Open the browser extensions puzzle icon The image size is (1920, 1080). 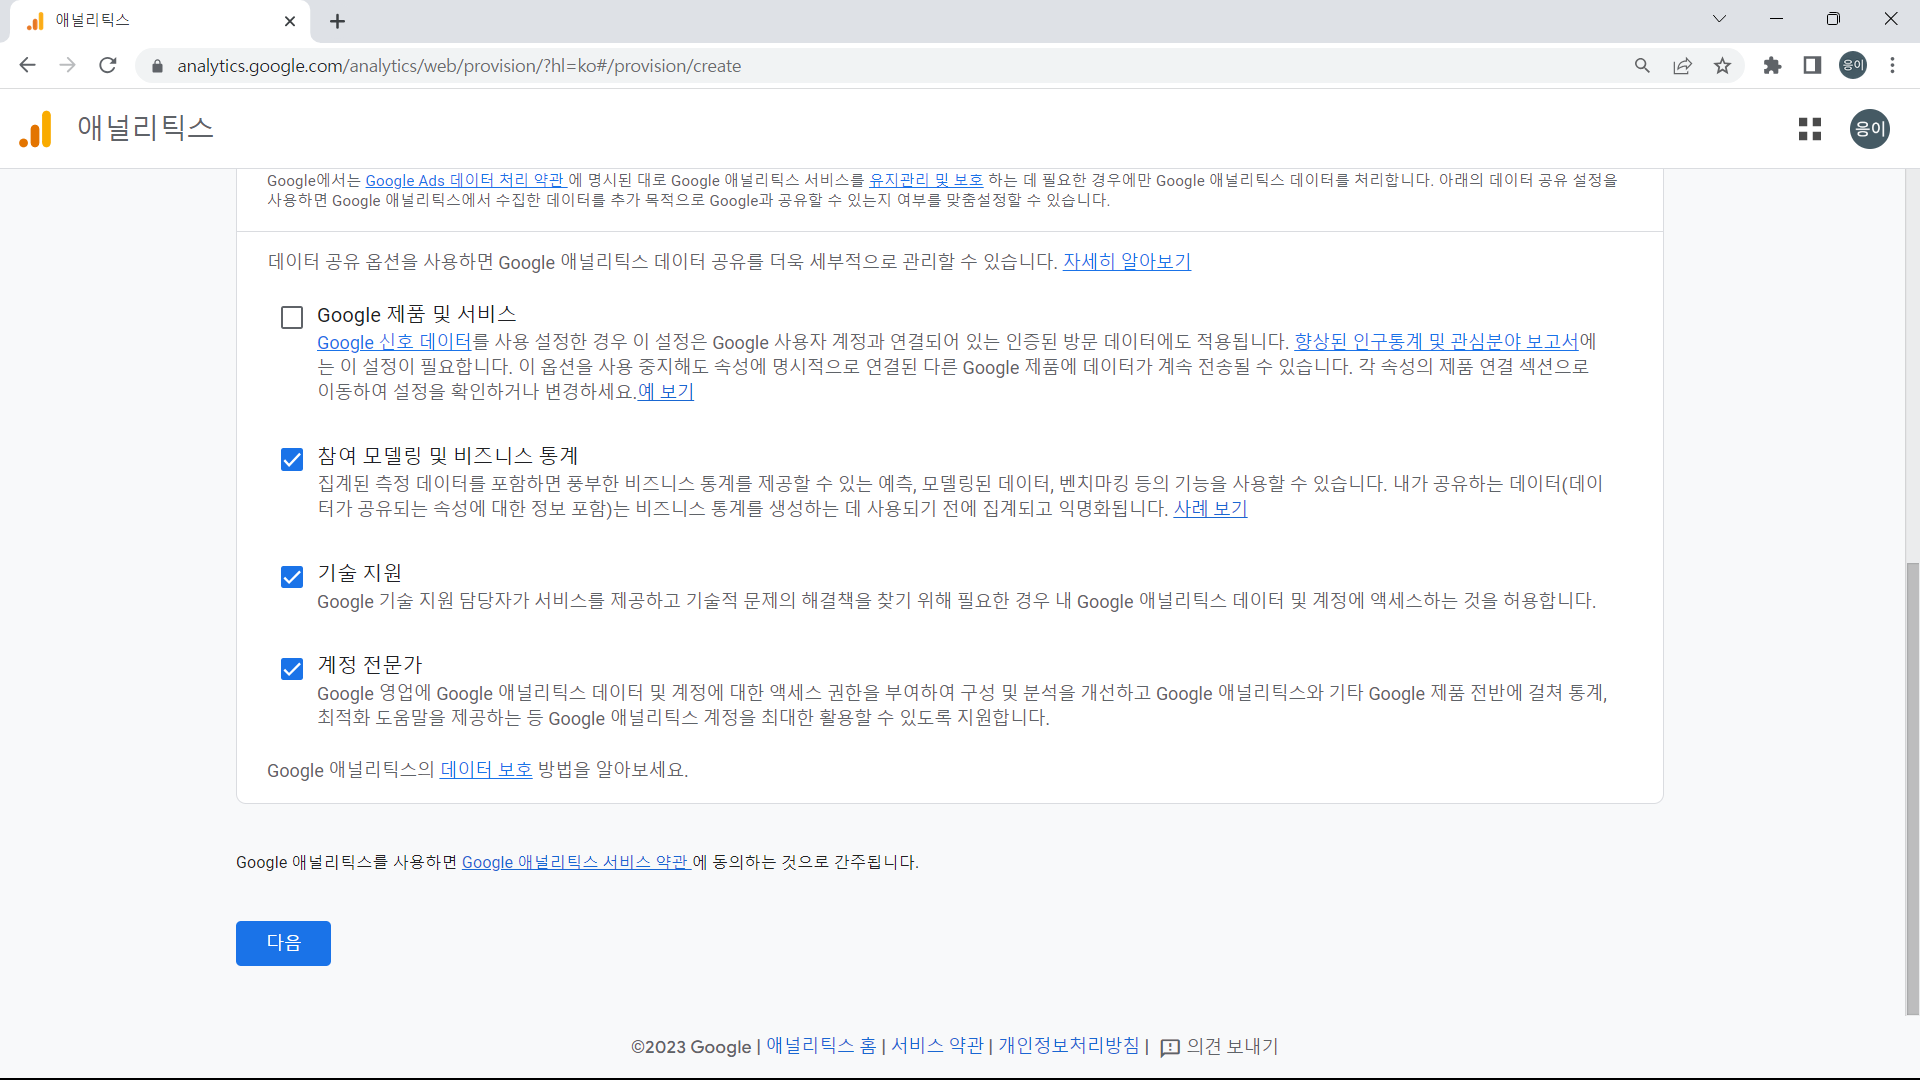(1772, 65)
